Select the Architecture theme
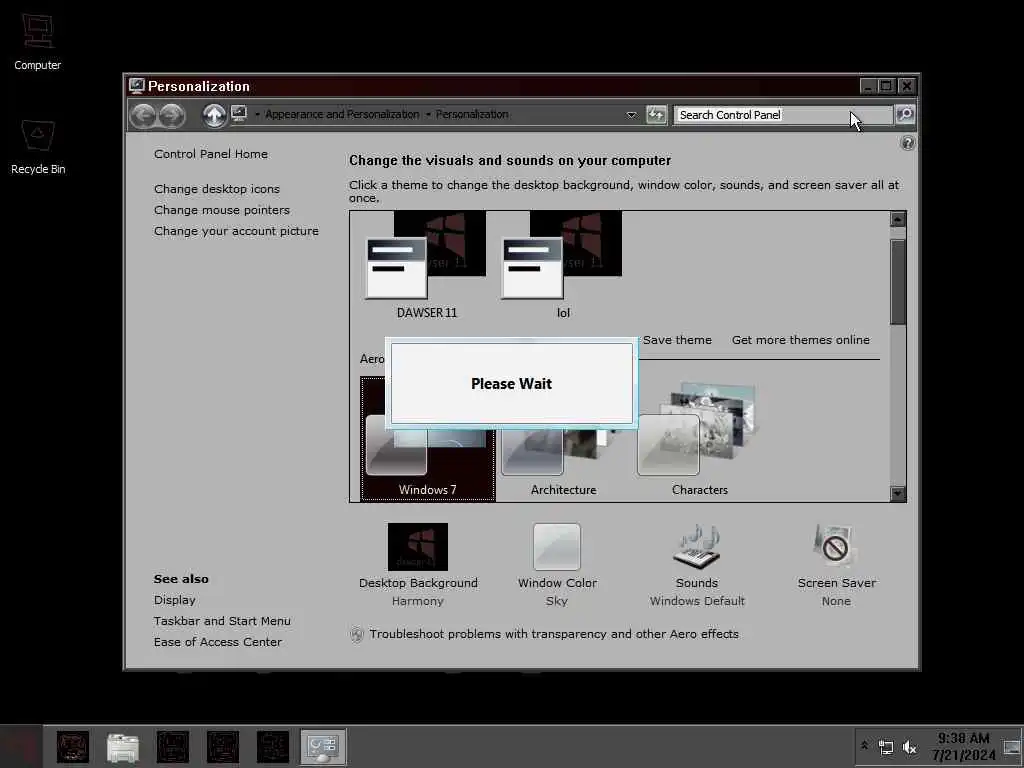 [563, 451]
